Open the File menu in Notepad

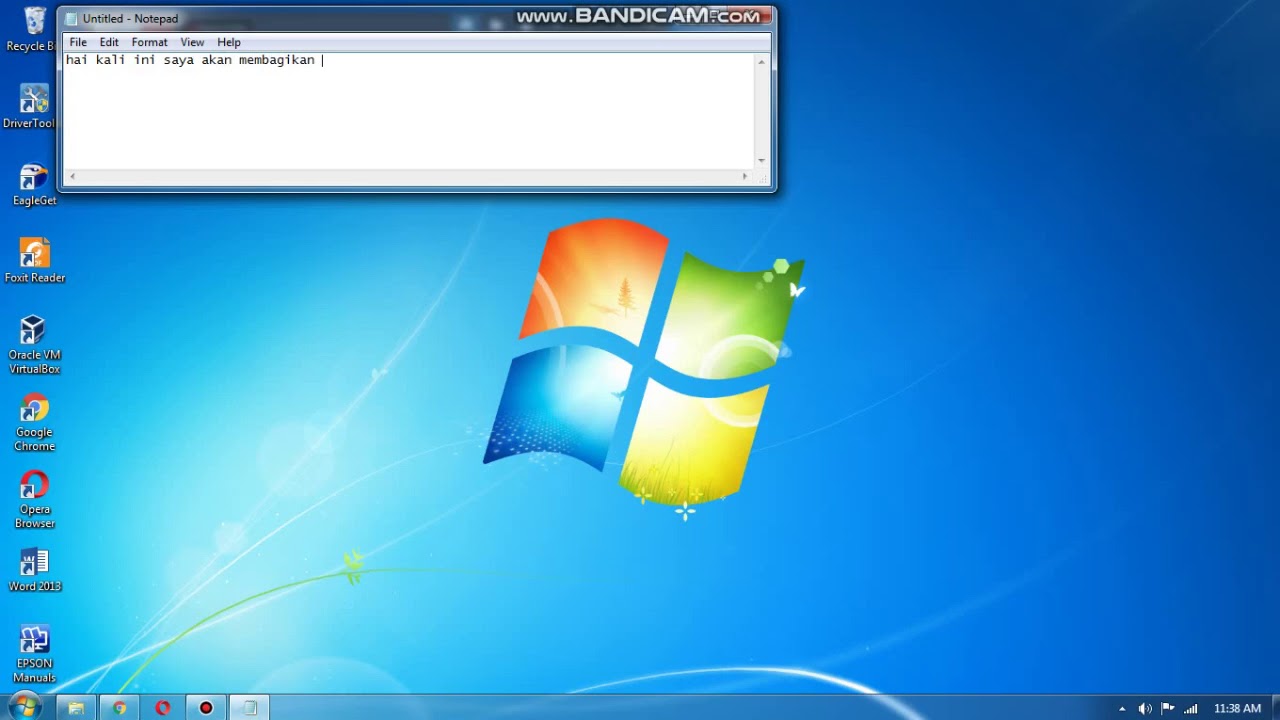78,42
